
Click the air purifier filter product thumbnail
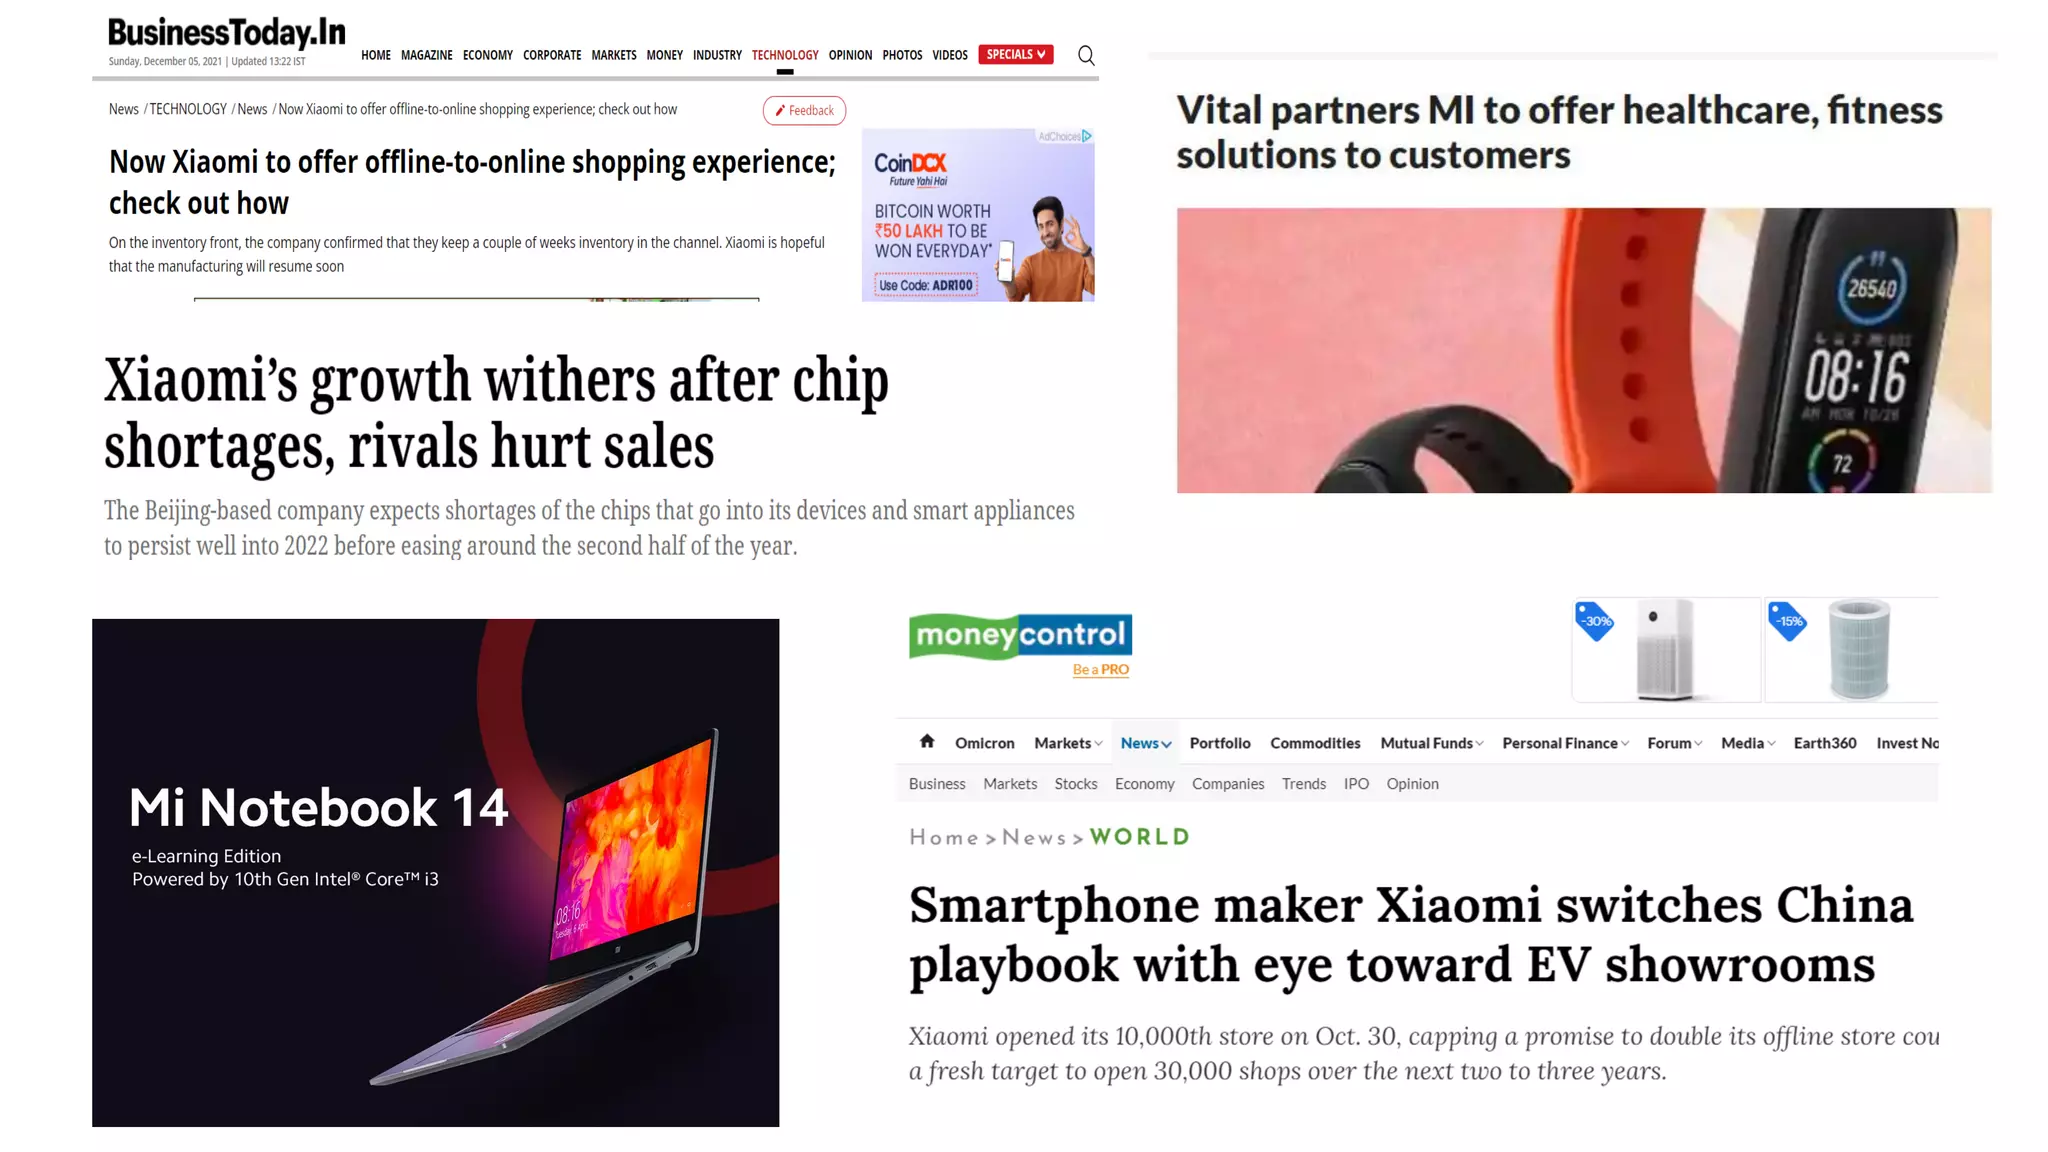pos(1852,650)
